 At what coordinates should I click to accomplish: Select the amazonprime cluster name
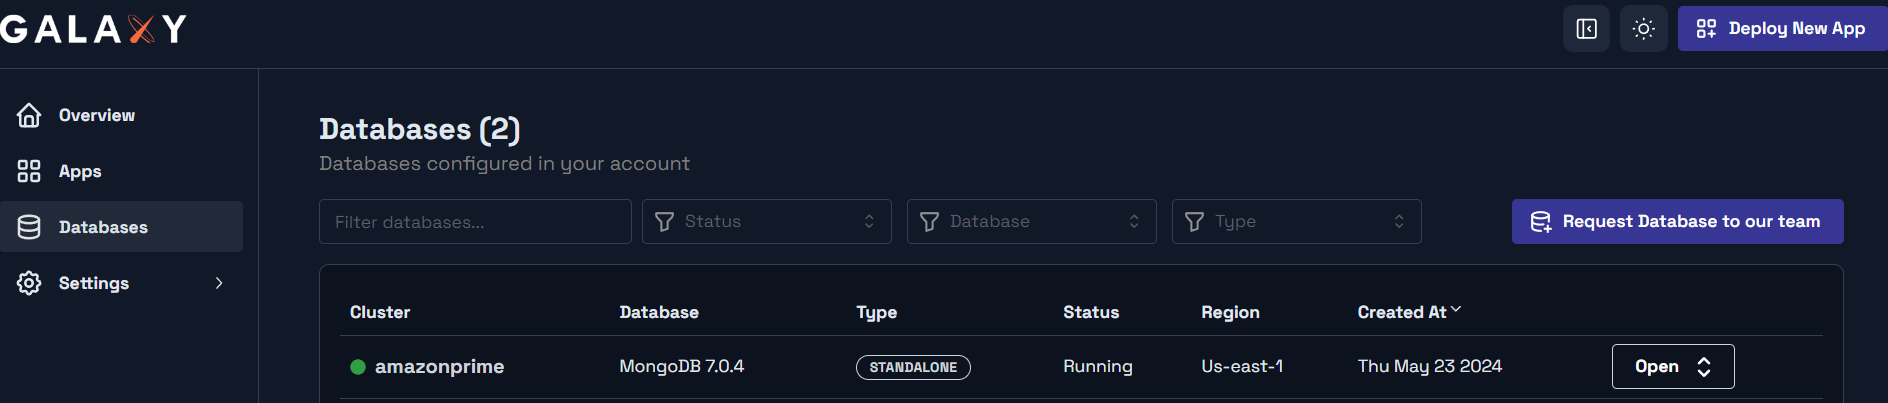(x=439, y=367)
